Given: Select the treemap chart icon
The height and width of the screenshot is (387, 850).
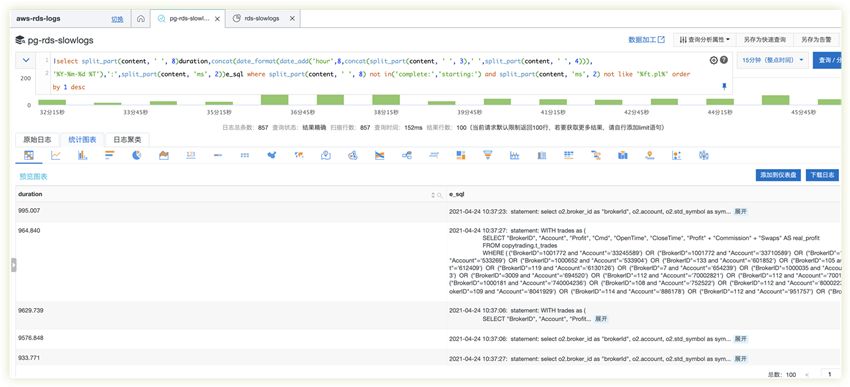Looking at the screenshot, I should coord(461,156).
